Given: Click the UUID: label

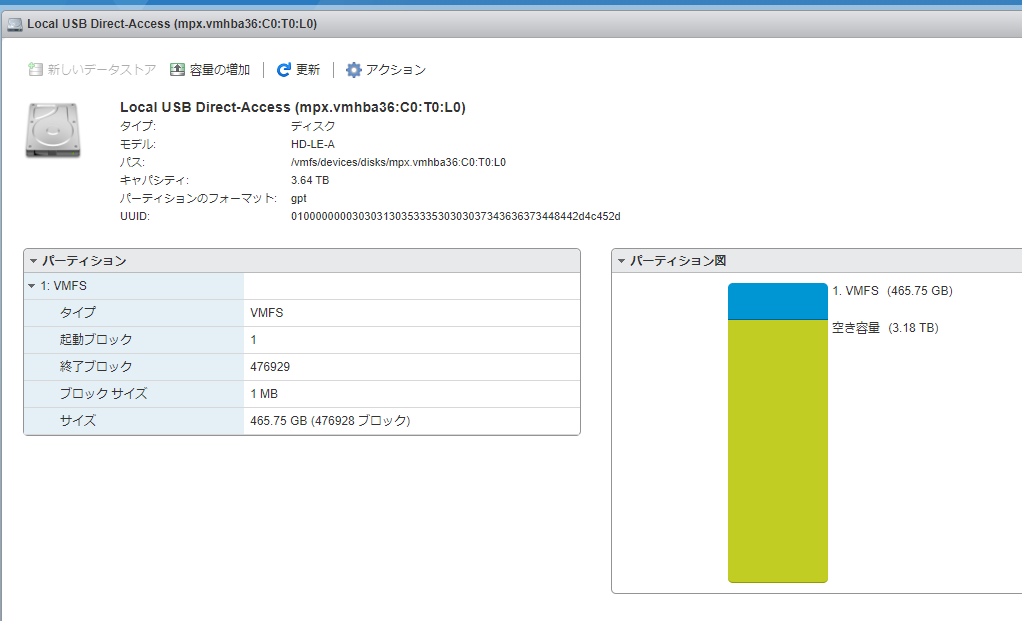Looking at the screenshot, I should pos(135,216).
